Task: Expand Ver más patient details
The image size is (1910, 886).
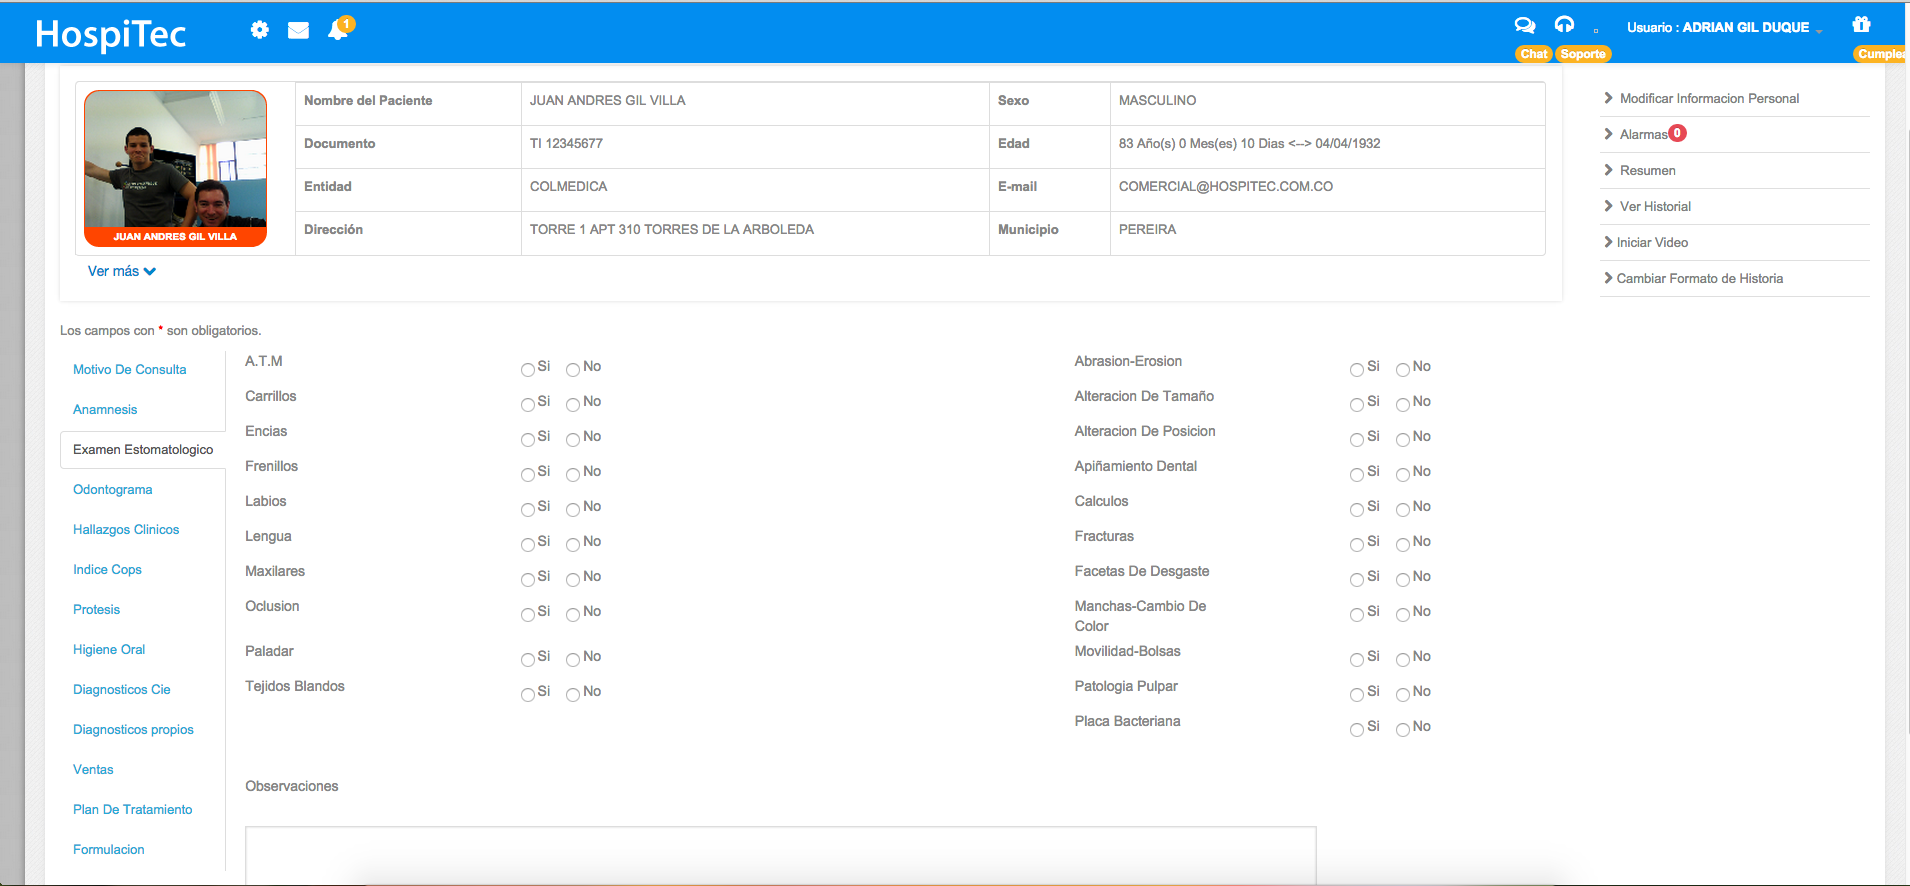Action: tap(121, 271)
